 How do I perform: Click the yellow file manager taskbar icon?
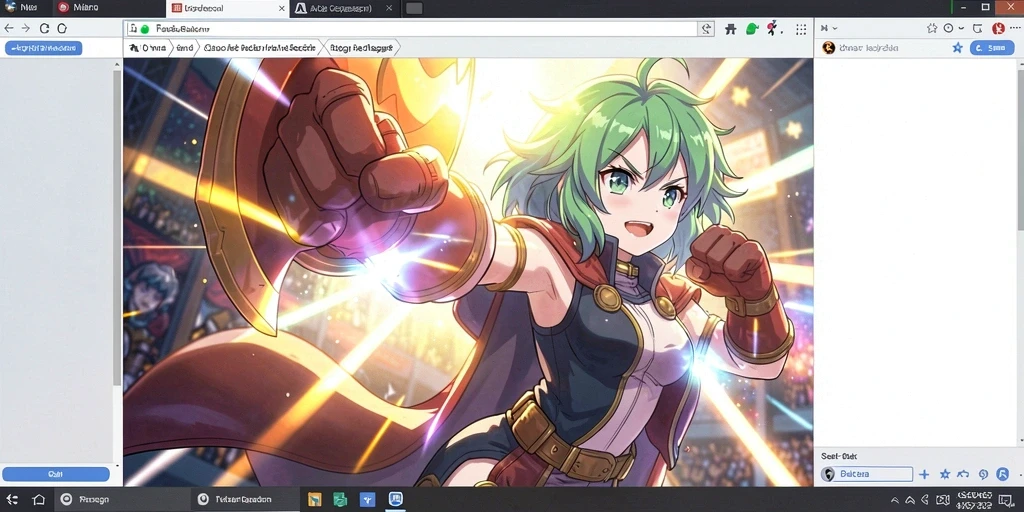(315, 500)
